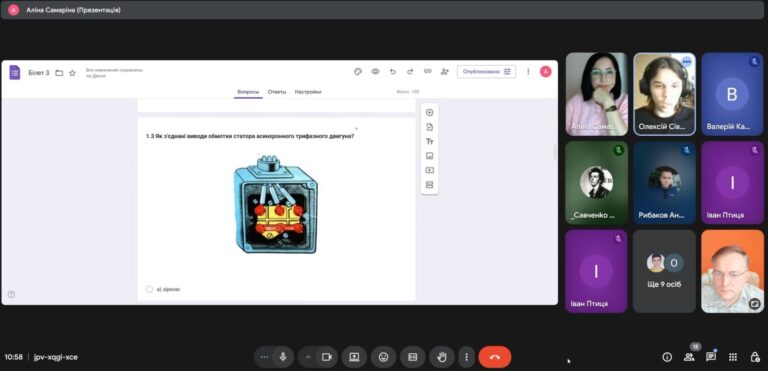Add a video from side toolbar
The height and width of the screenshot is (371, 768).
430,171
